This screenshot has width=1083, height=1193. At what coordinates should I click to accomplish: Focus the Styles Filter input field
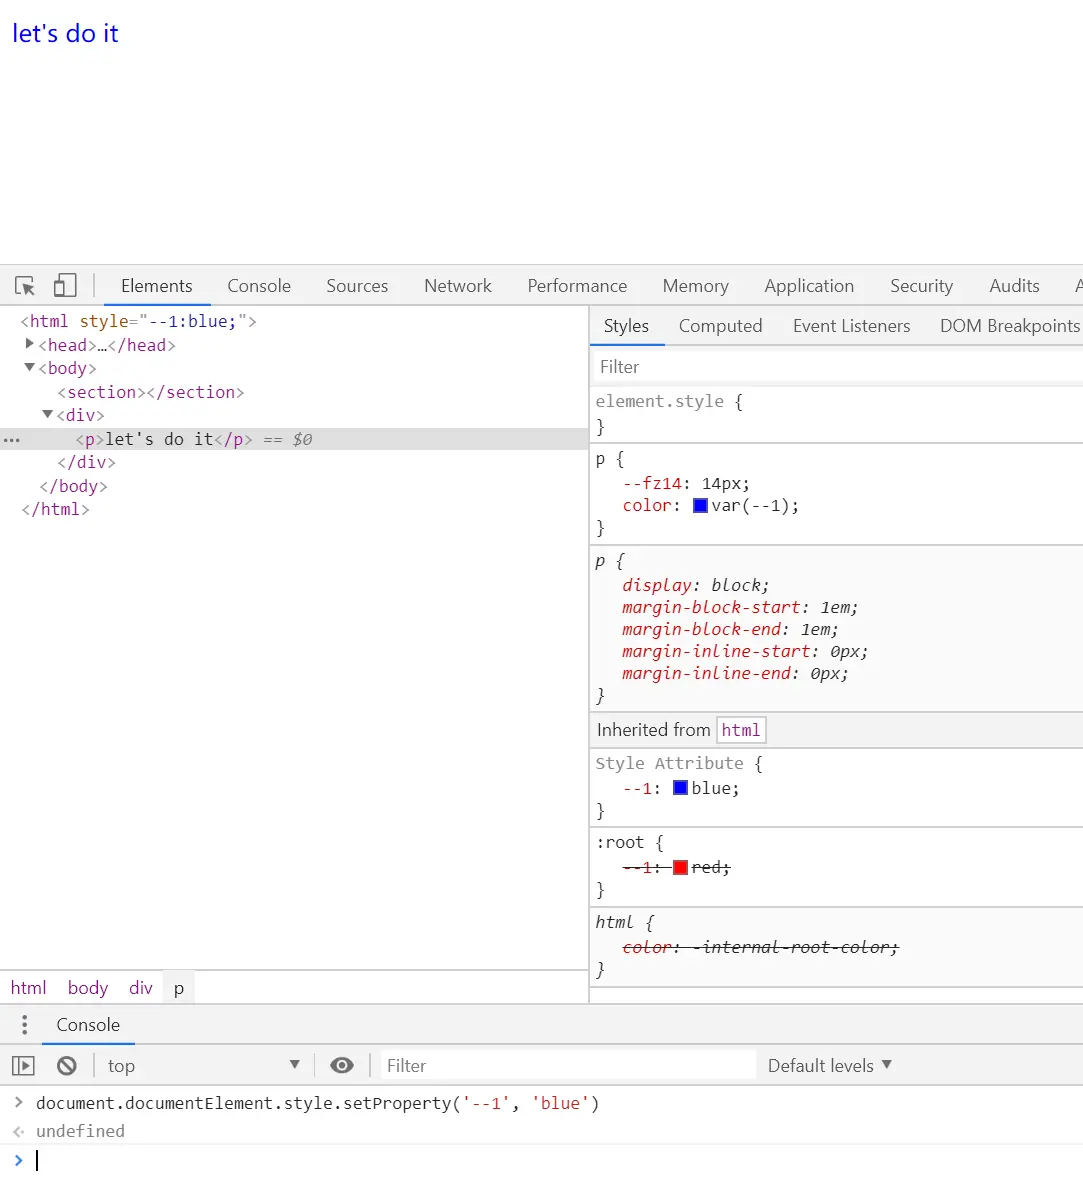pyautogui.click(x=837, y=367)
